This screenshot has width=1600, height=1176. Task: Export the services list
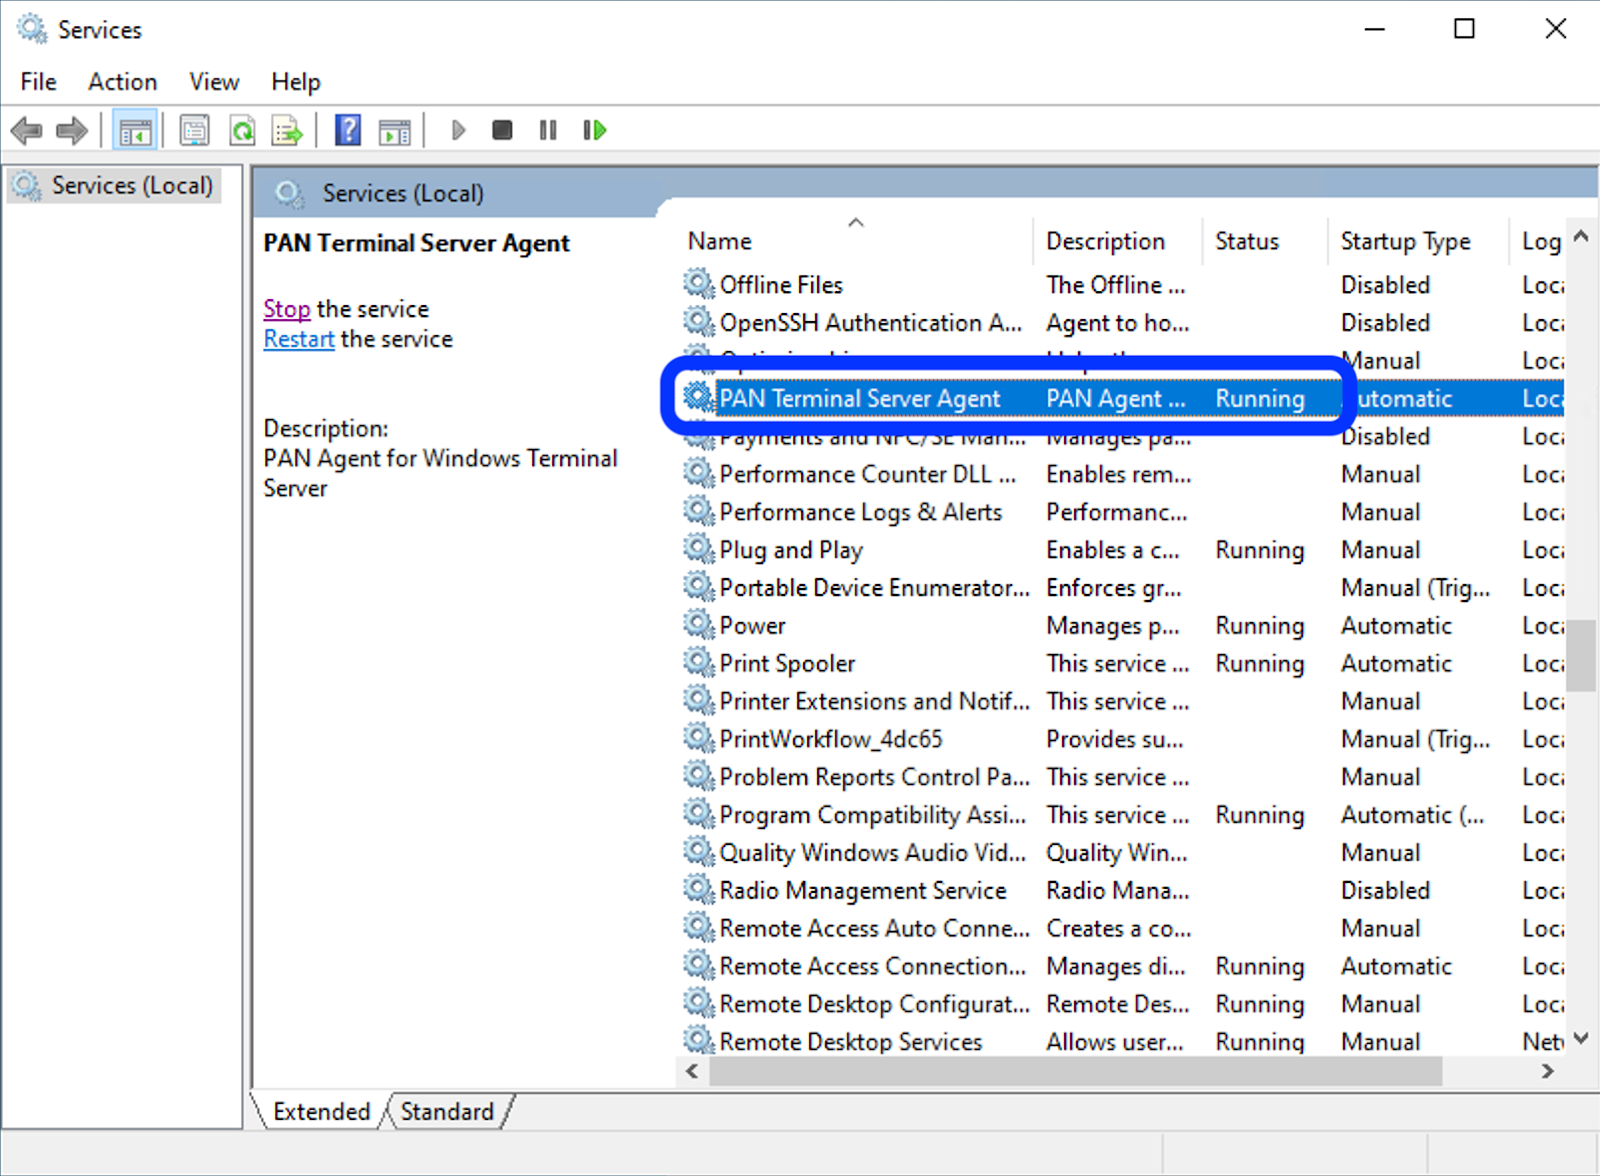click(287, 130)
